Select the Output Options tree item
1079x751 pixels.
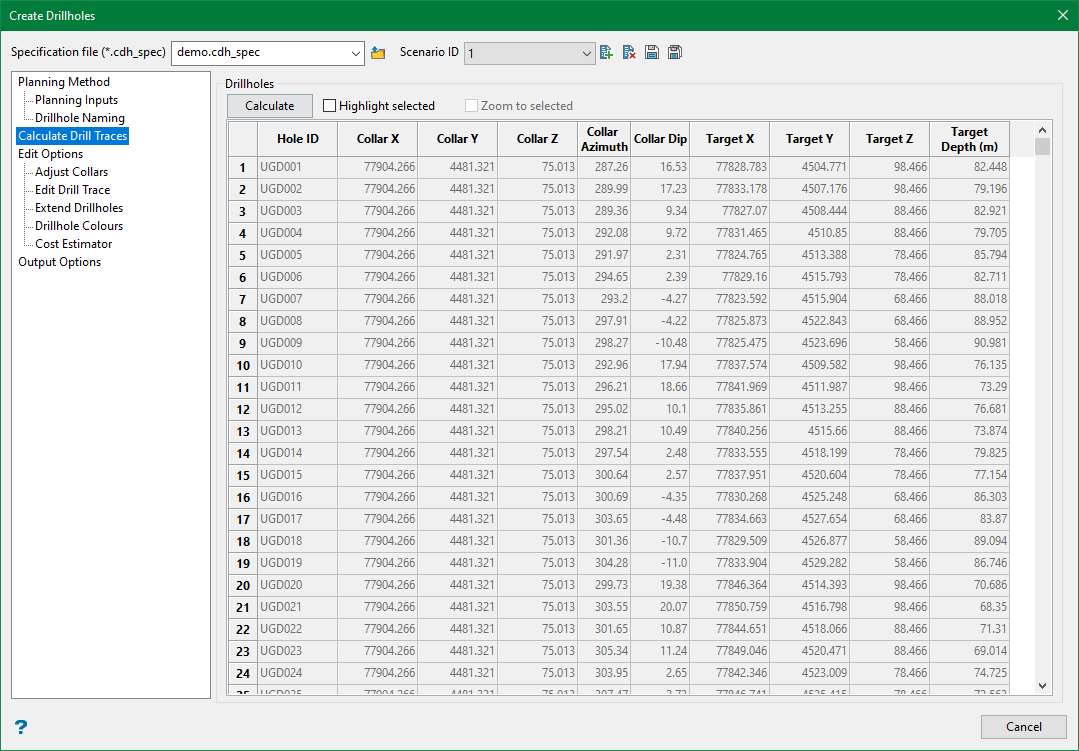[59, 262]
